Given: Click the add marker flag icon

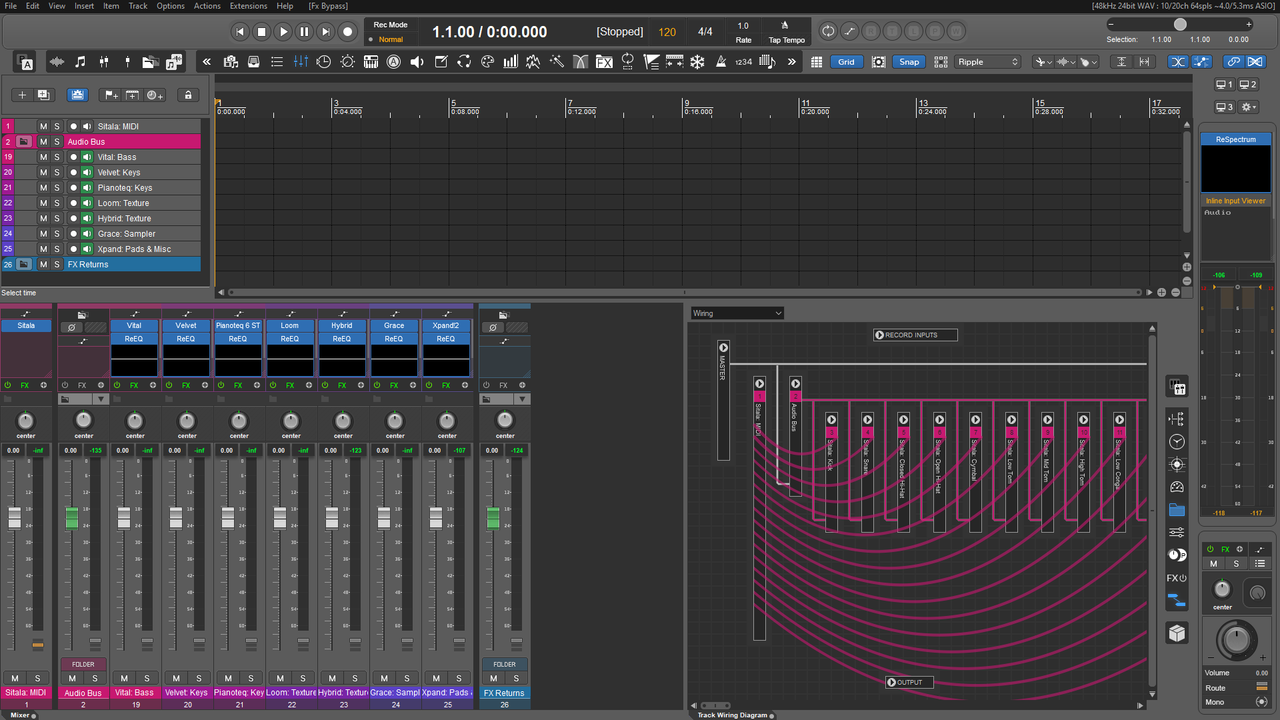Looking at the screenshot, I should pos(111,95).
